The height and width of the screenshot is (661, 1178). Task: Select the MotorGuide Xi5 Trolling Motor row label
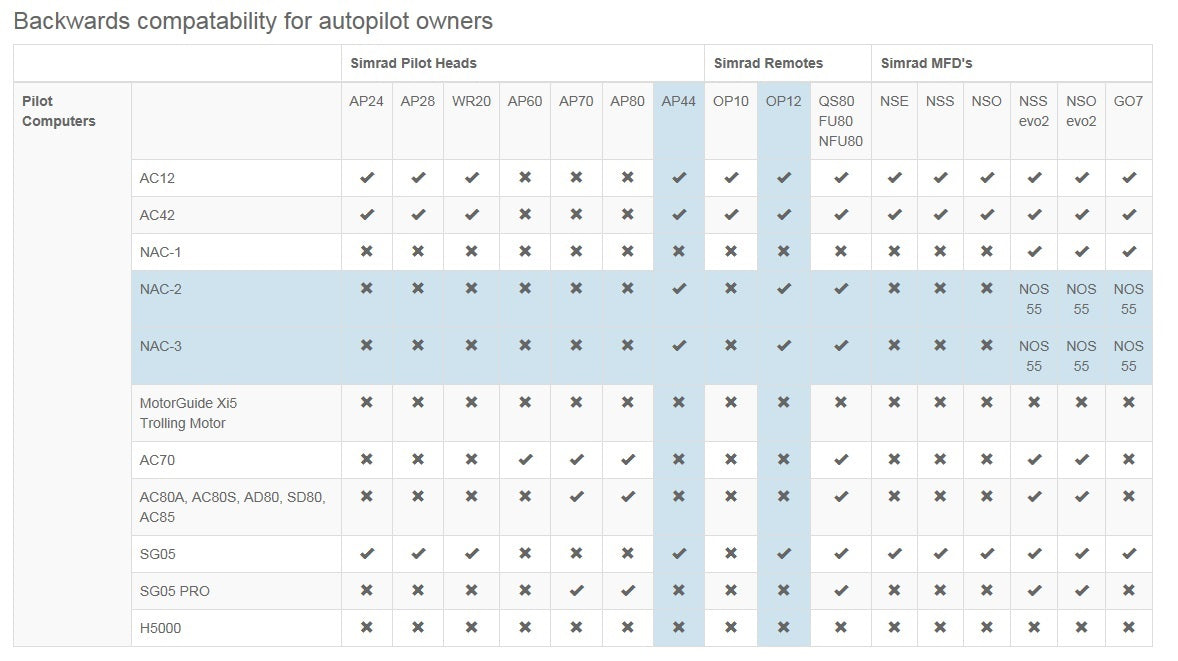coord(189,413)
